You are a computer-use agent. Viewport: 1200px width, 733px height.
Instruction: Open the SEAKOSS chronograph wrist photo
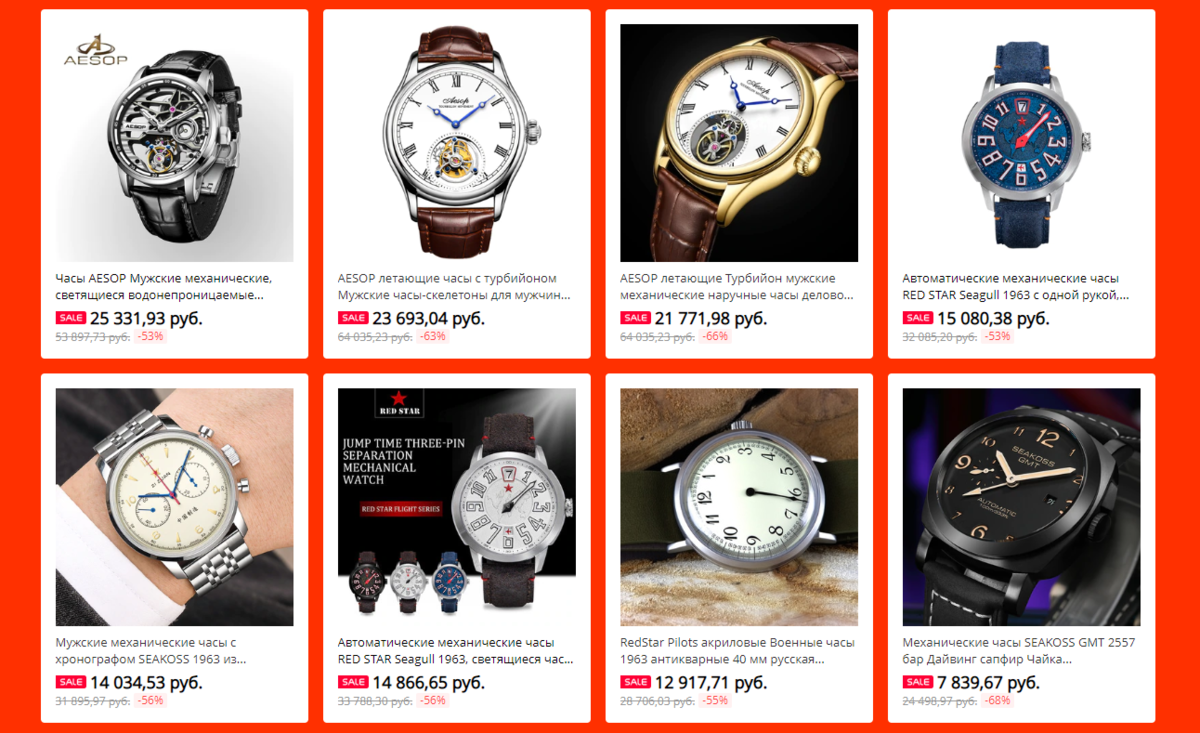pyautogui.click(x=175, y=507)
